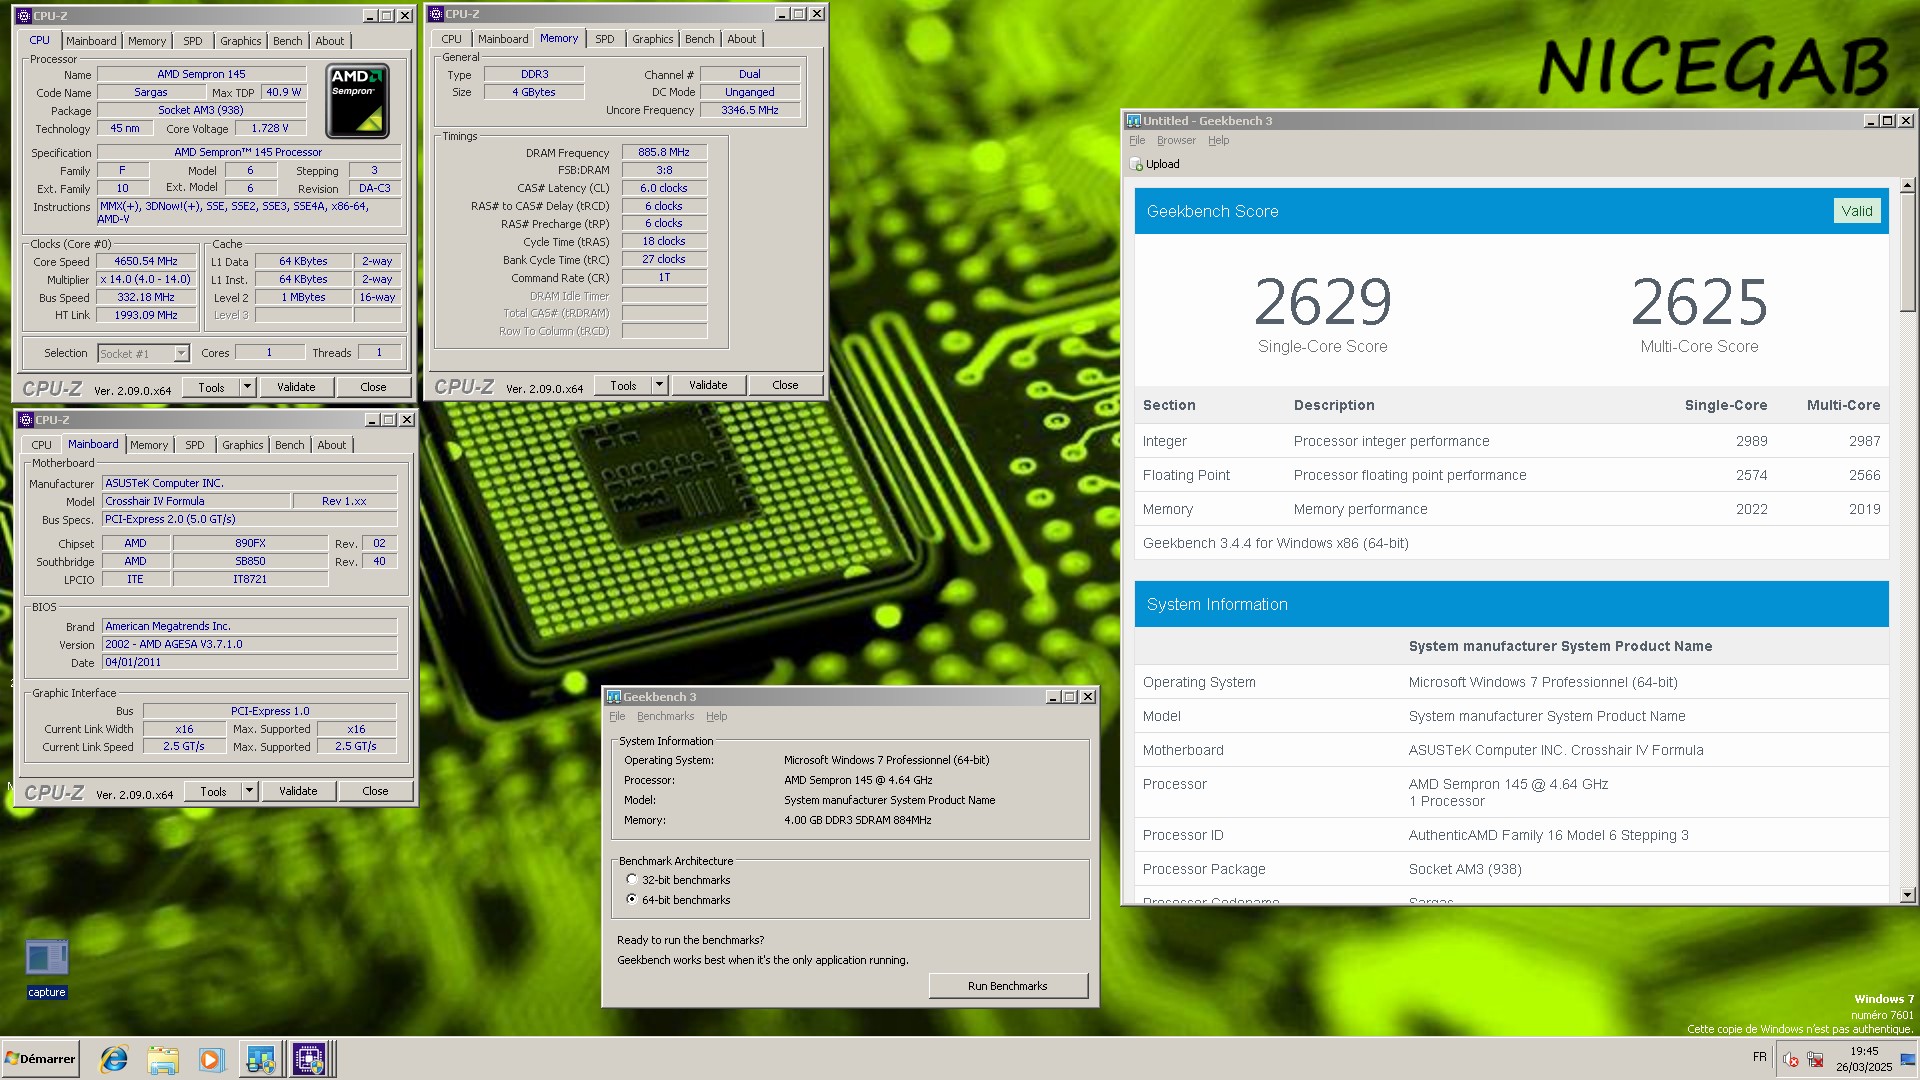This screenshot has width=1920, height=1080.
Task: Click Close button in CPU-Z Memory window
Action: point(785,385)
